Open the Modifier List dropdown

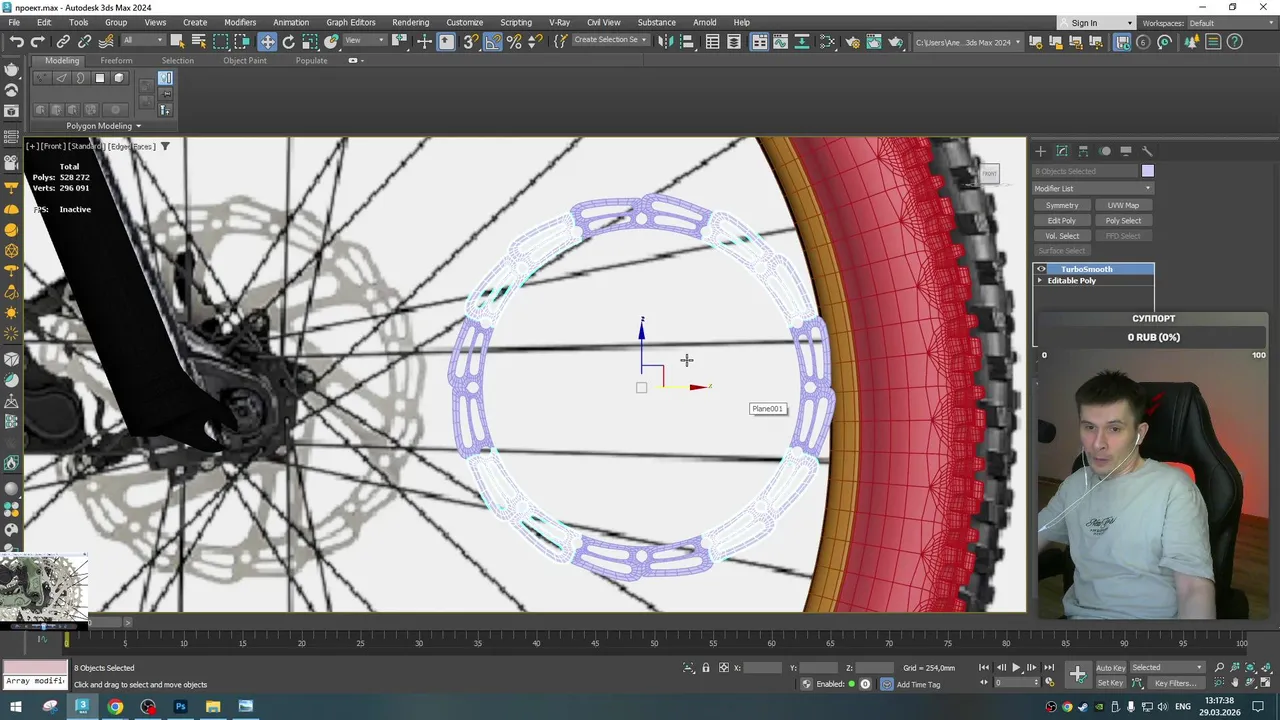[x=1093, y=188]
